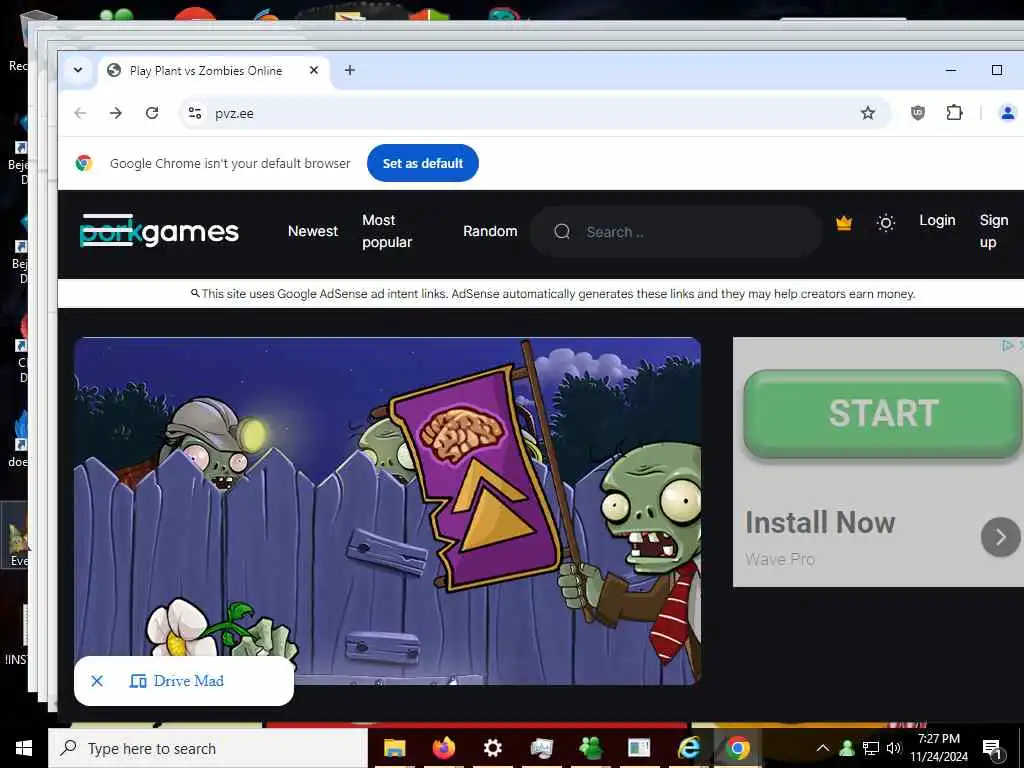Viewport: 1024px width, 768px height.
Task: Open File Explorer from the taskbar
Action: 394,748
